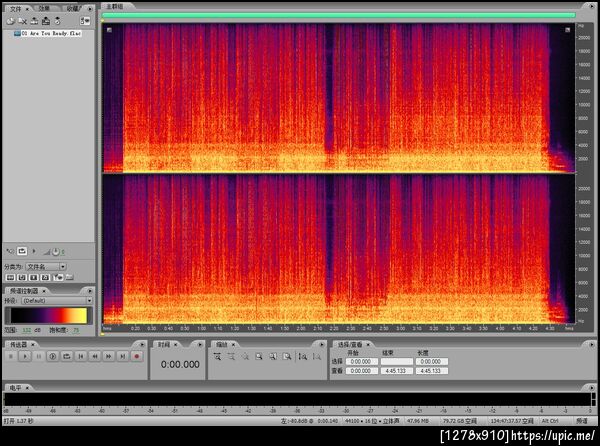Click the 饱和度 75 value
Viewport: 600px width, 446px height.
pos(76,330)
